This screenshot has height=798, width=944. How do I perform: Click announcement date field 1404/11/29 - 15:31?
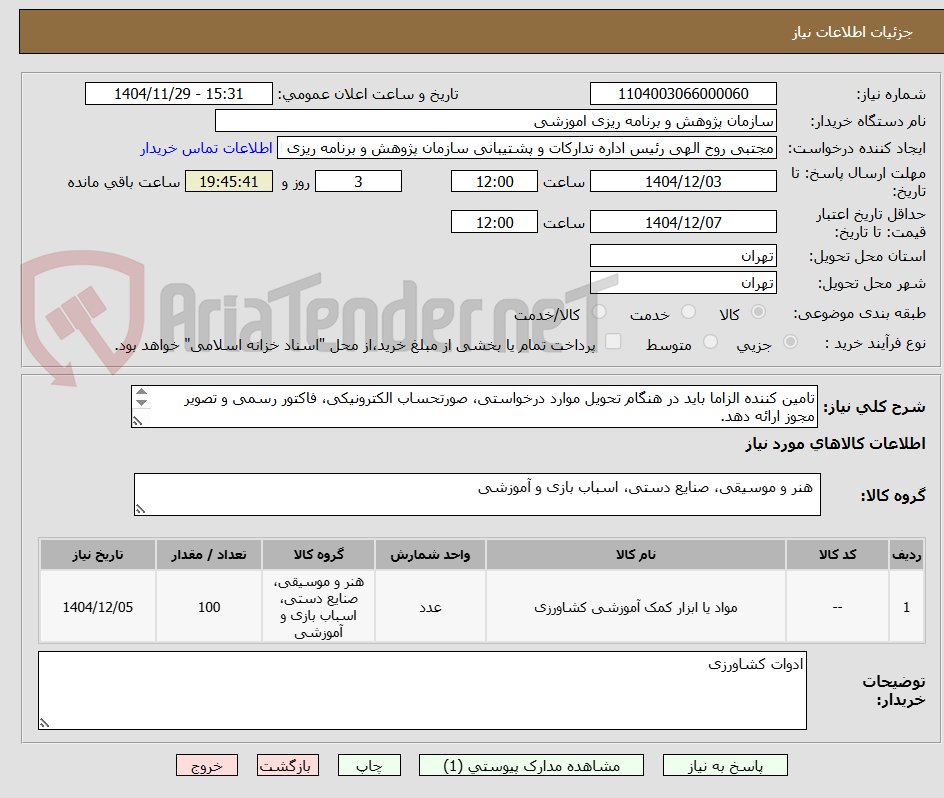[179, 94]
